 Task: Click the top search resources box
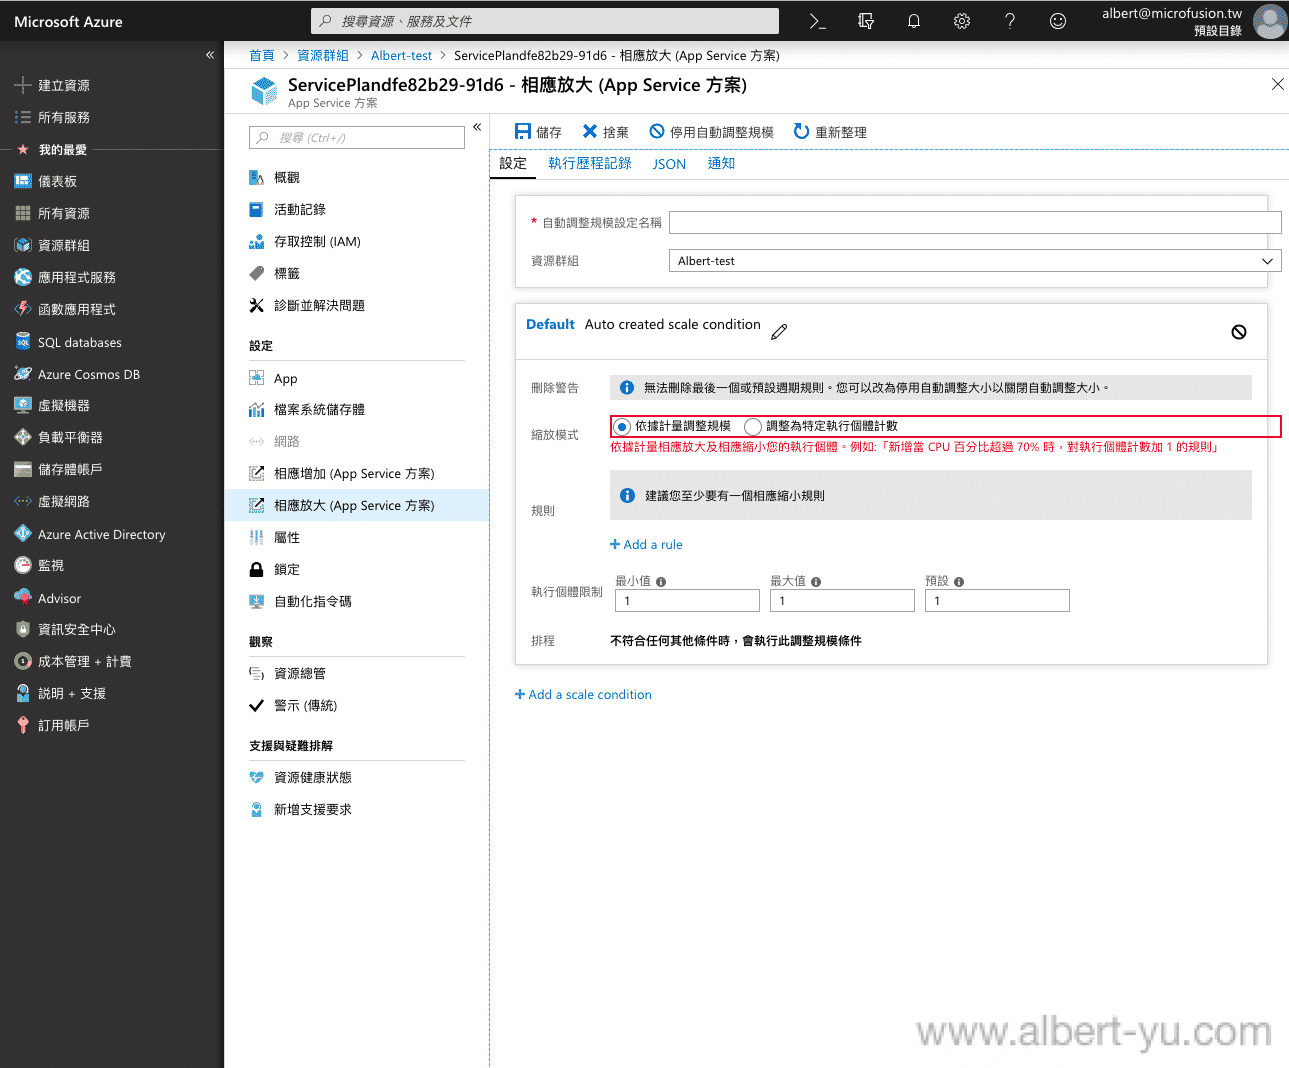coord(545,21)
